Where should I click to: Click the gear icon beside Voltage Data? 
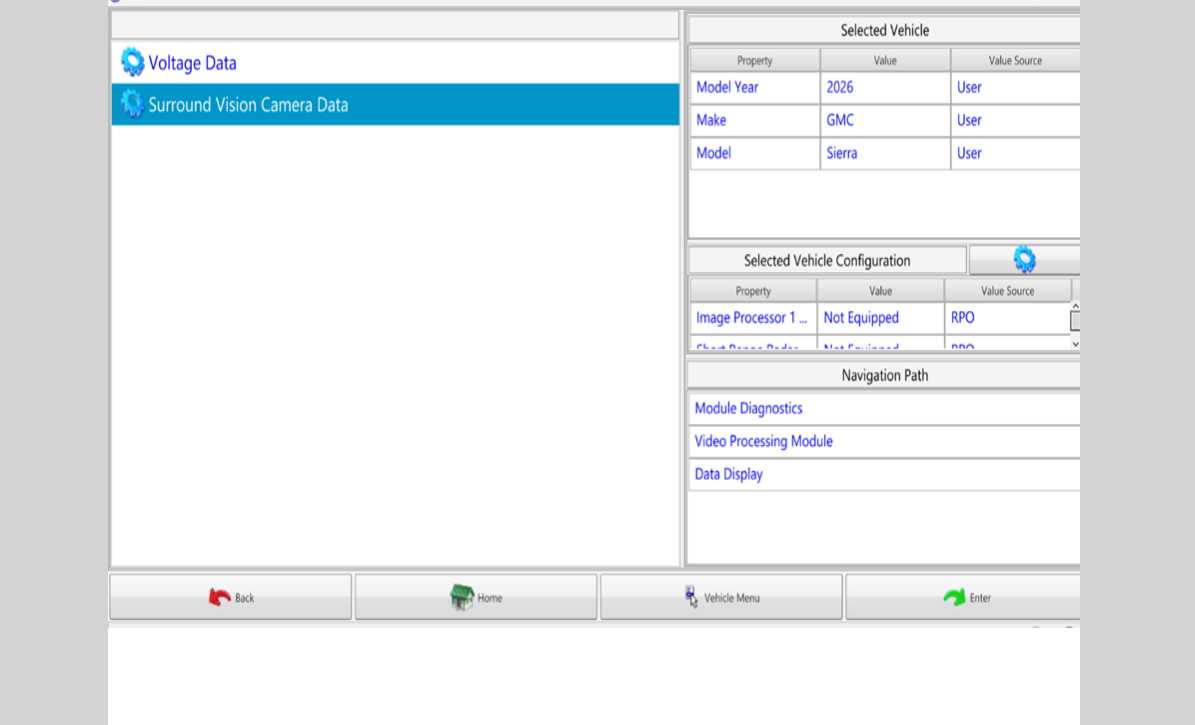click(x=132, y=63)
